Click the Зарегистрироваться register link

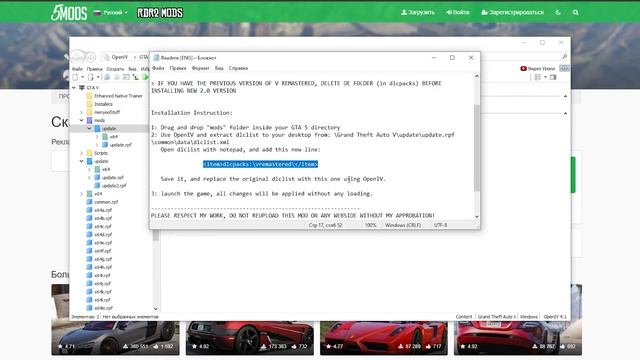512,12
